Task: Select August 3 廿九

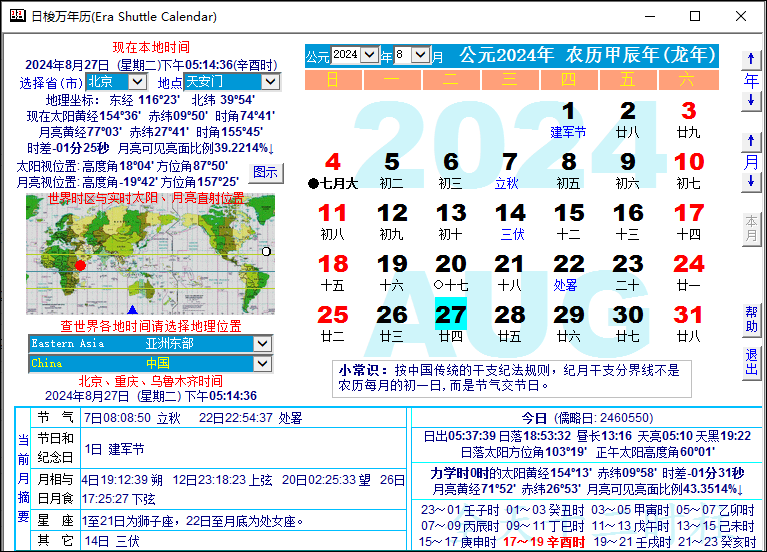Action: pos(688,120)
